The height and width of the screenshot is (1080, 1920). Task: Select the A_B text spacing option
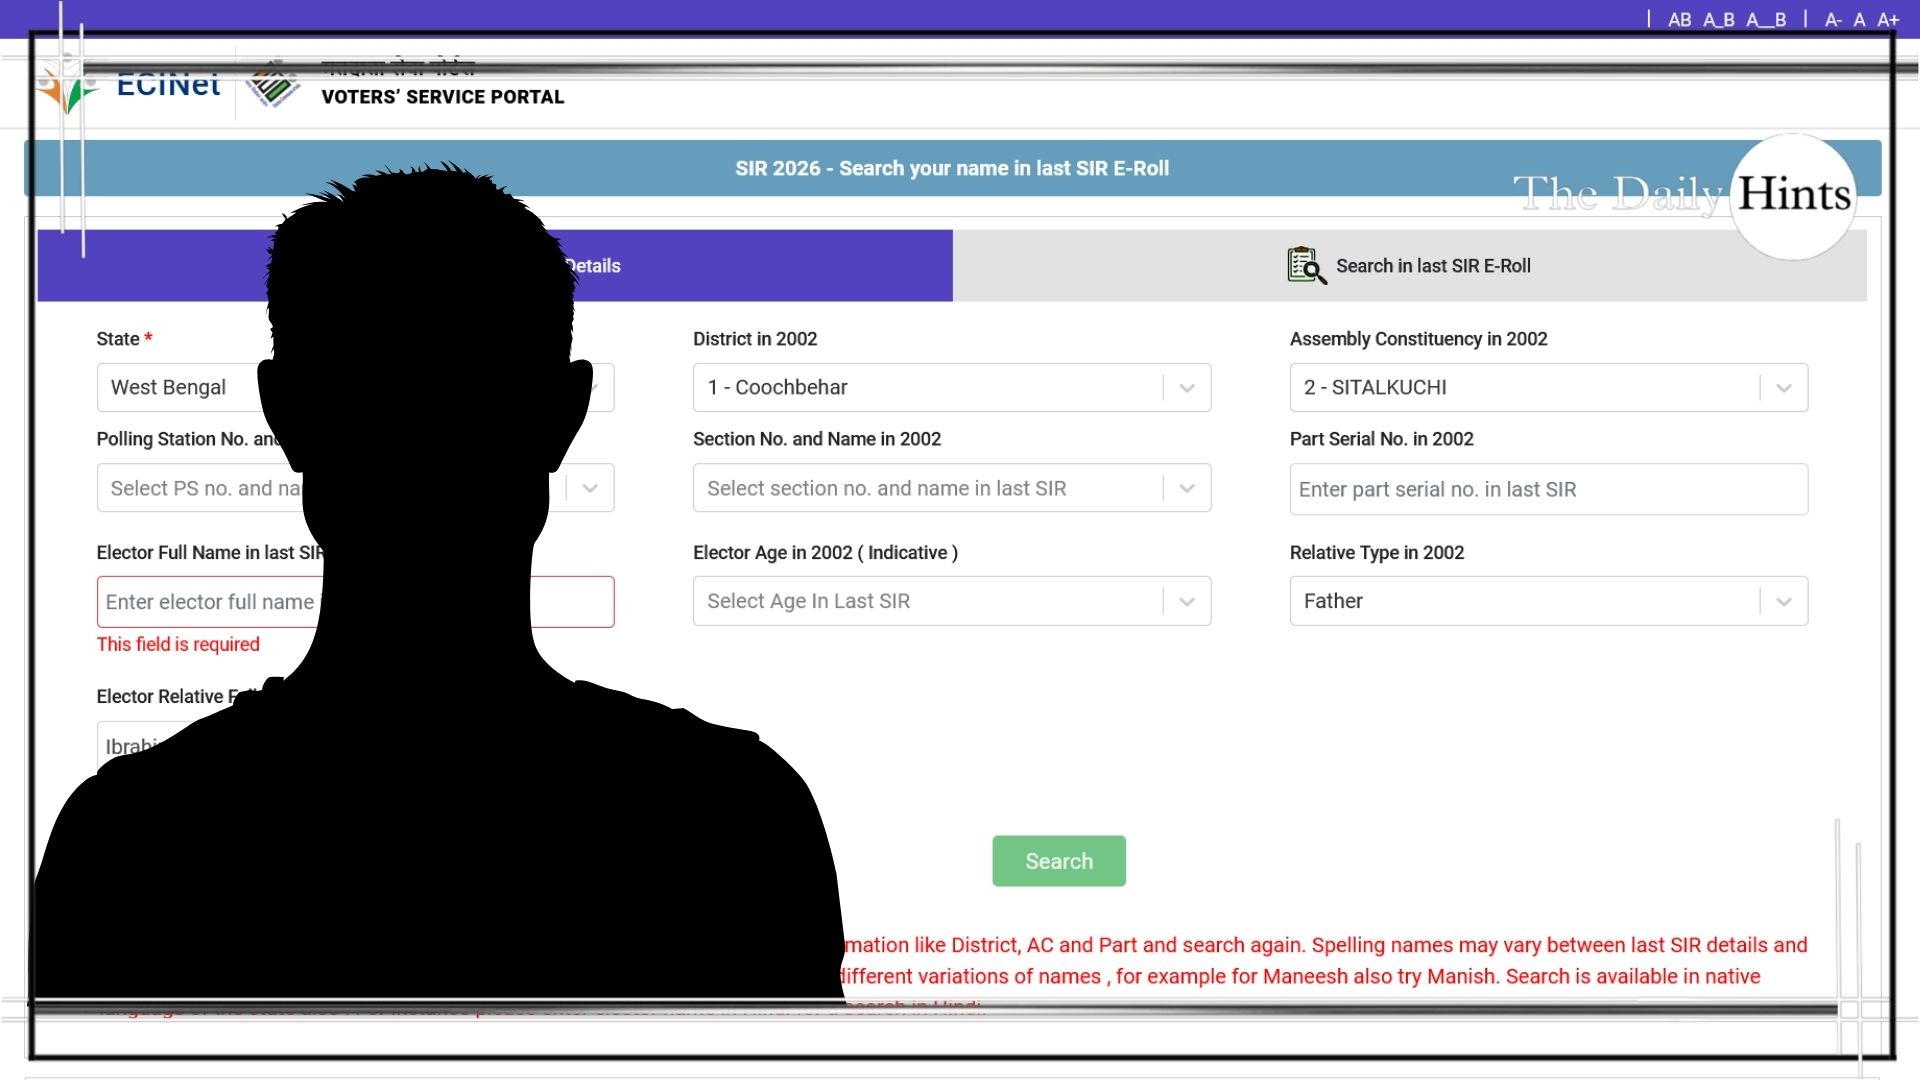point(1718,20)
